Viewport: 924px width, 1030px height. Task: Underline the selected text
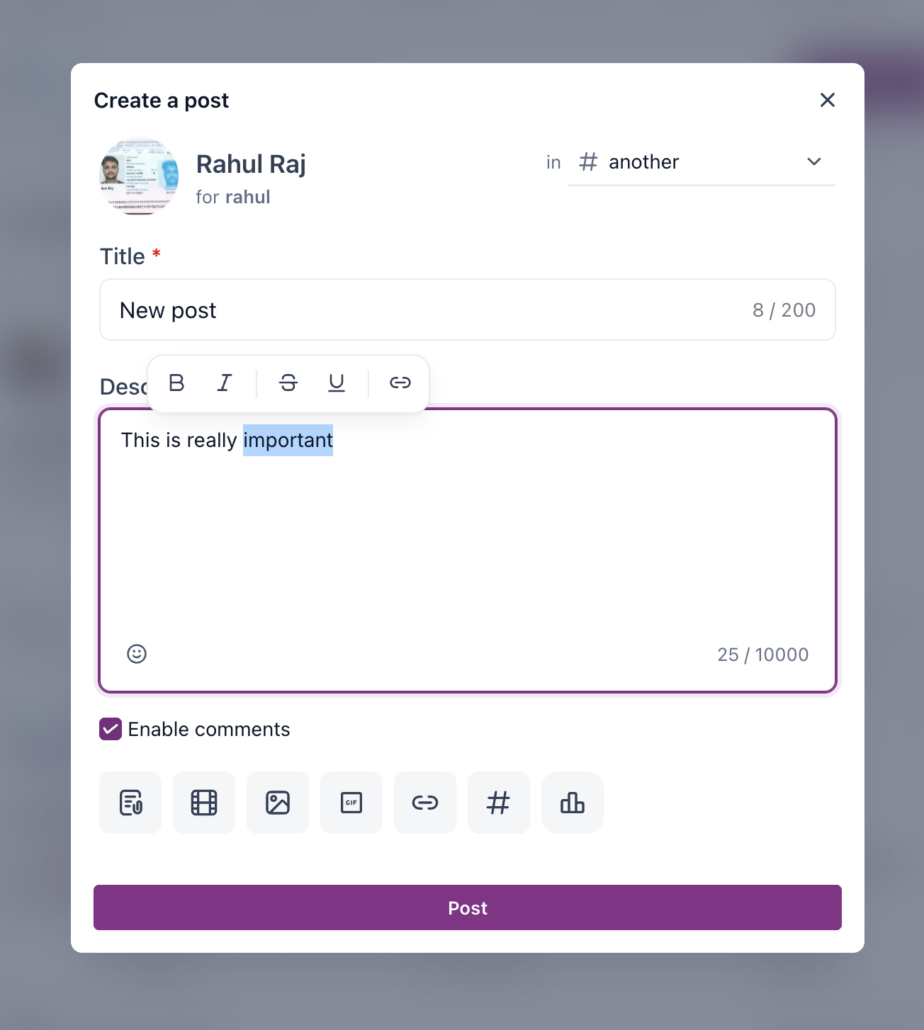tap(336, 382)
